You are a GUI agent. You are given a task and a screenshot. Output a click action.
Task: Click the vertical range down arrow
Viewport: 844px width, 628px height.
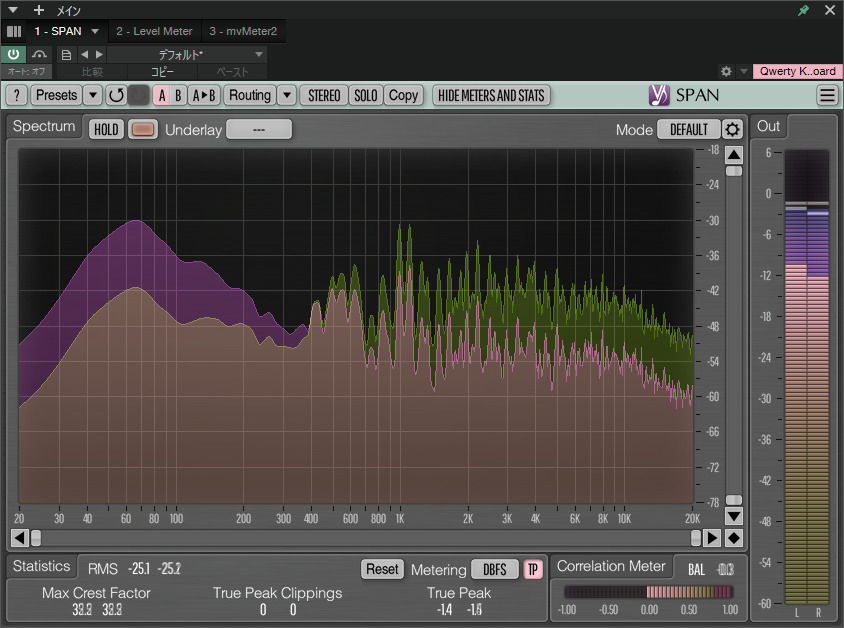734,516
